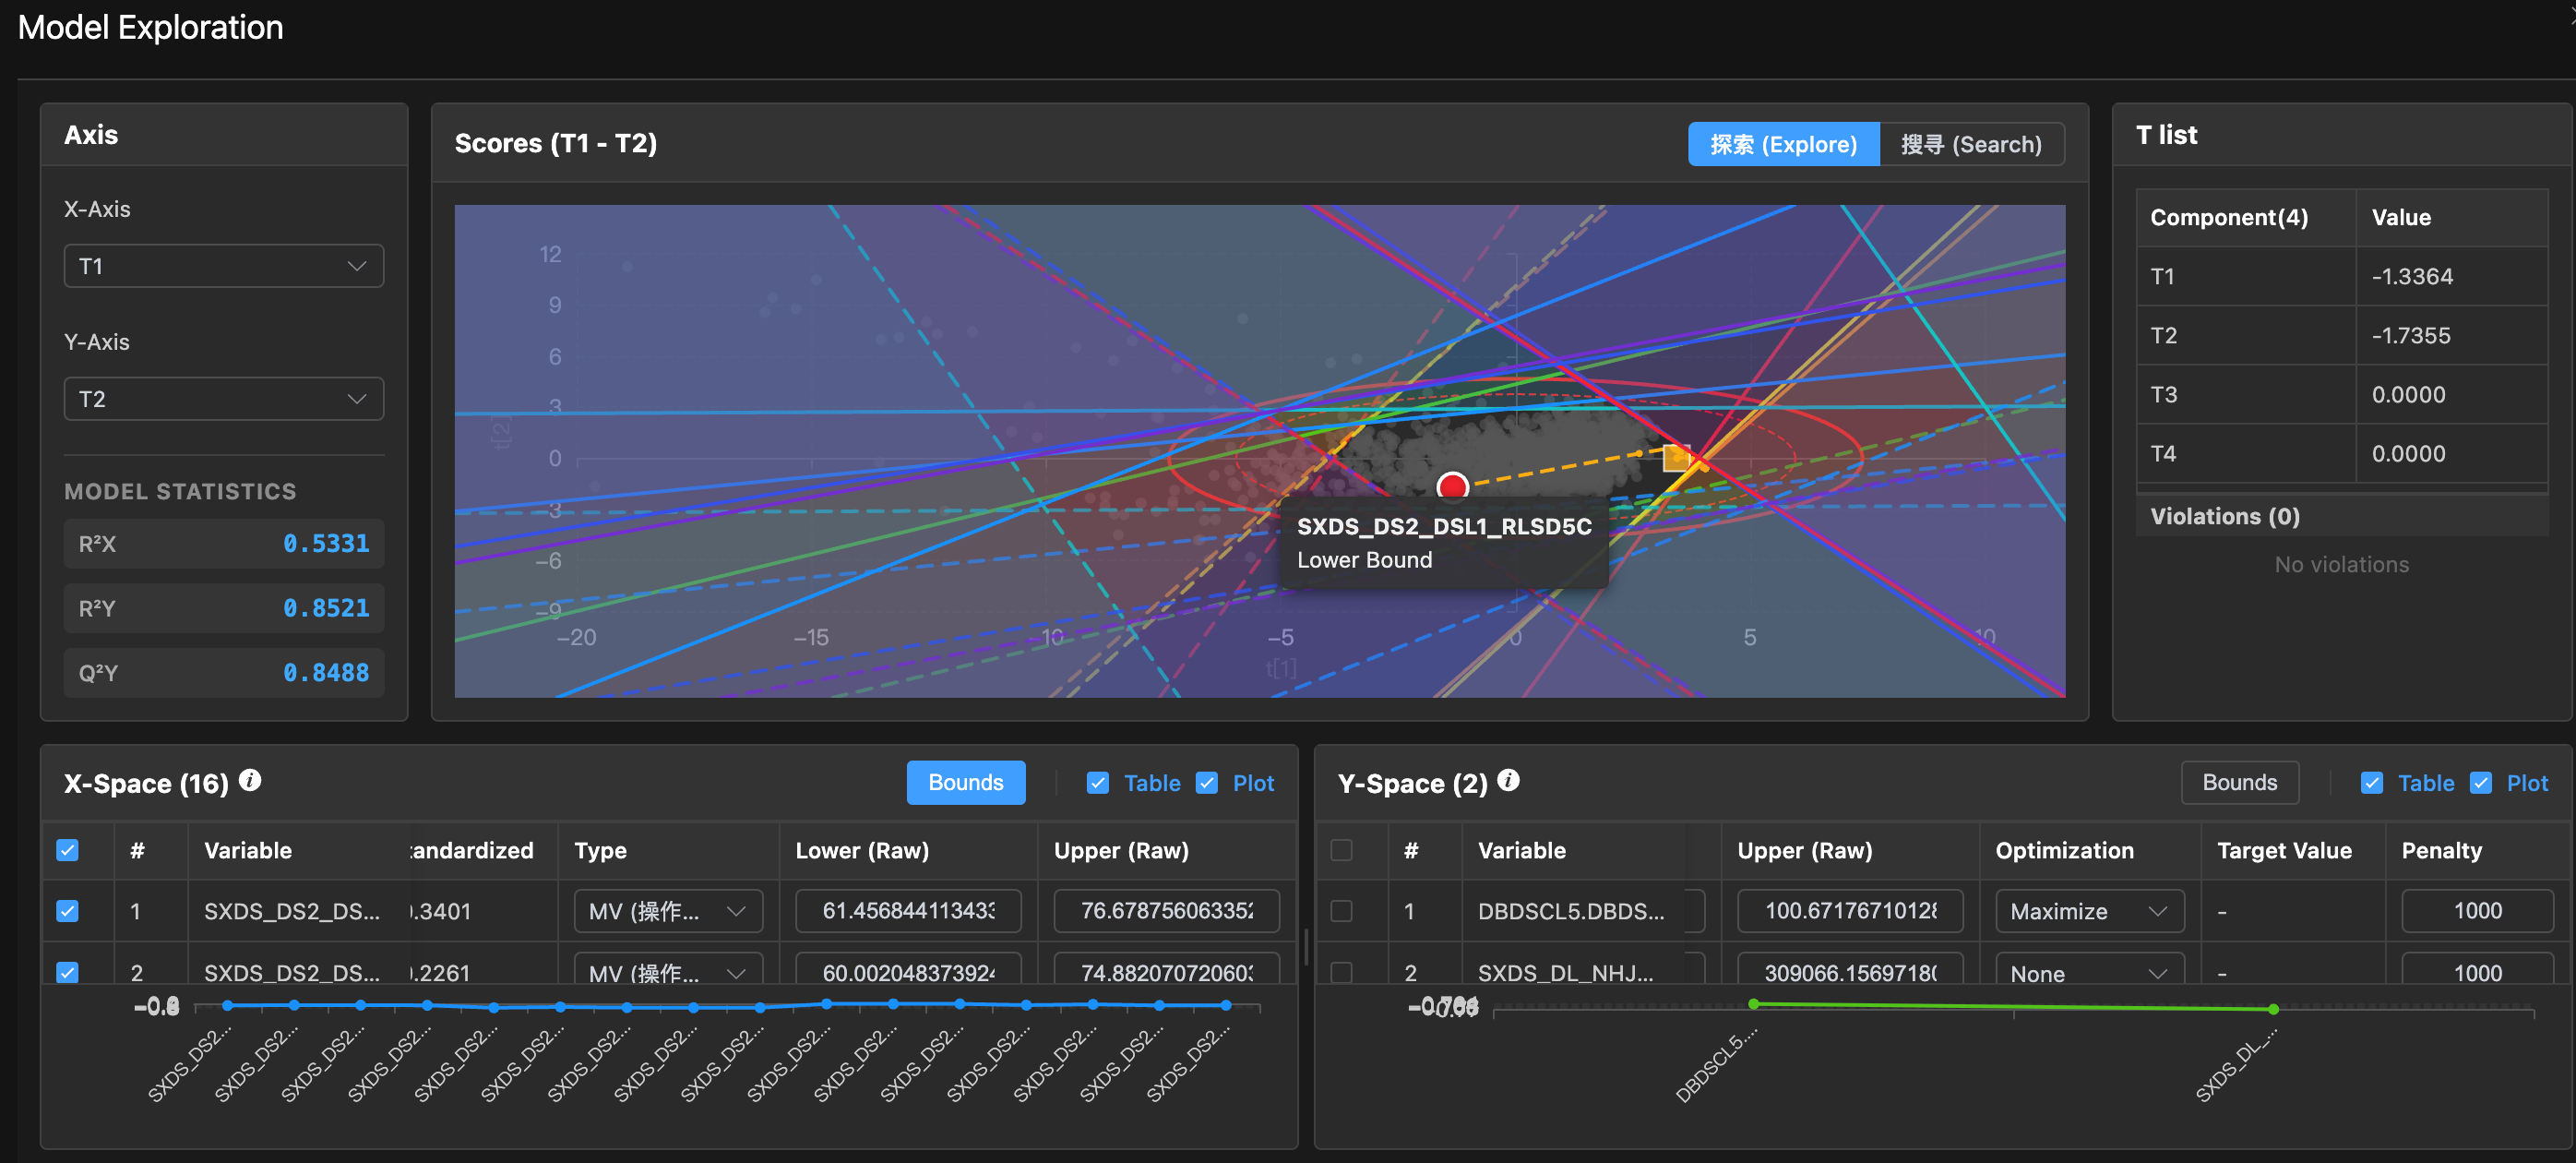Open row 1 MV Type dropdown

click(x=667, y=911)
